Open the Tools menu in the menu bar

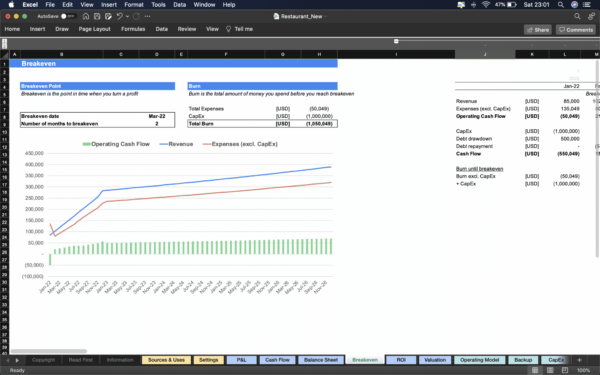(x=158, y=5)
